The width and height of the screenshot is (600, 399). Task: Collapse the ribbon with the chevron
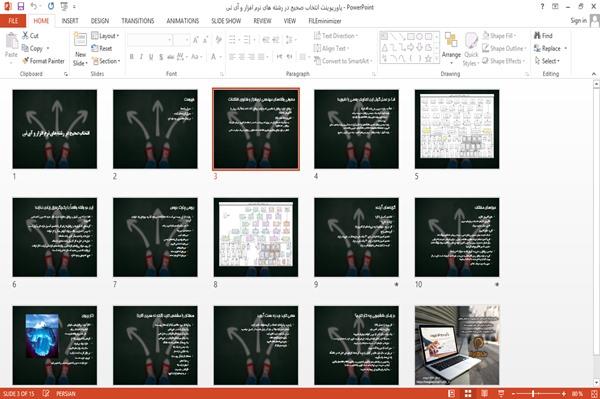593,74
